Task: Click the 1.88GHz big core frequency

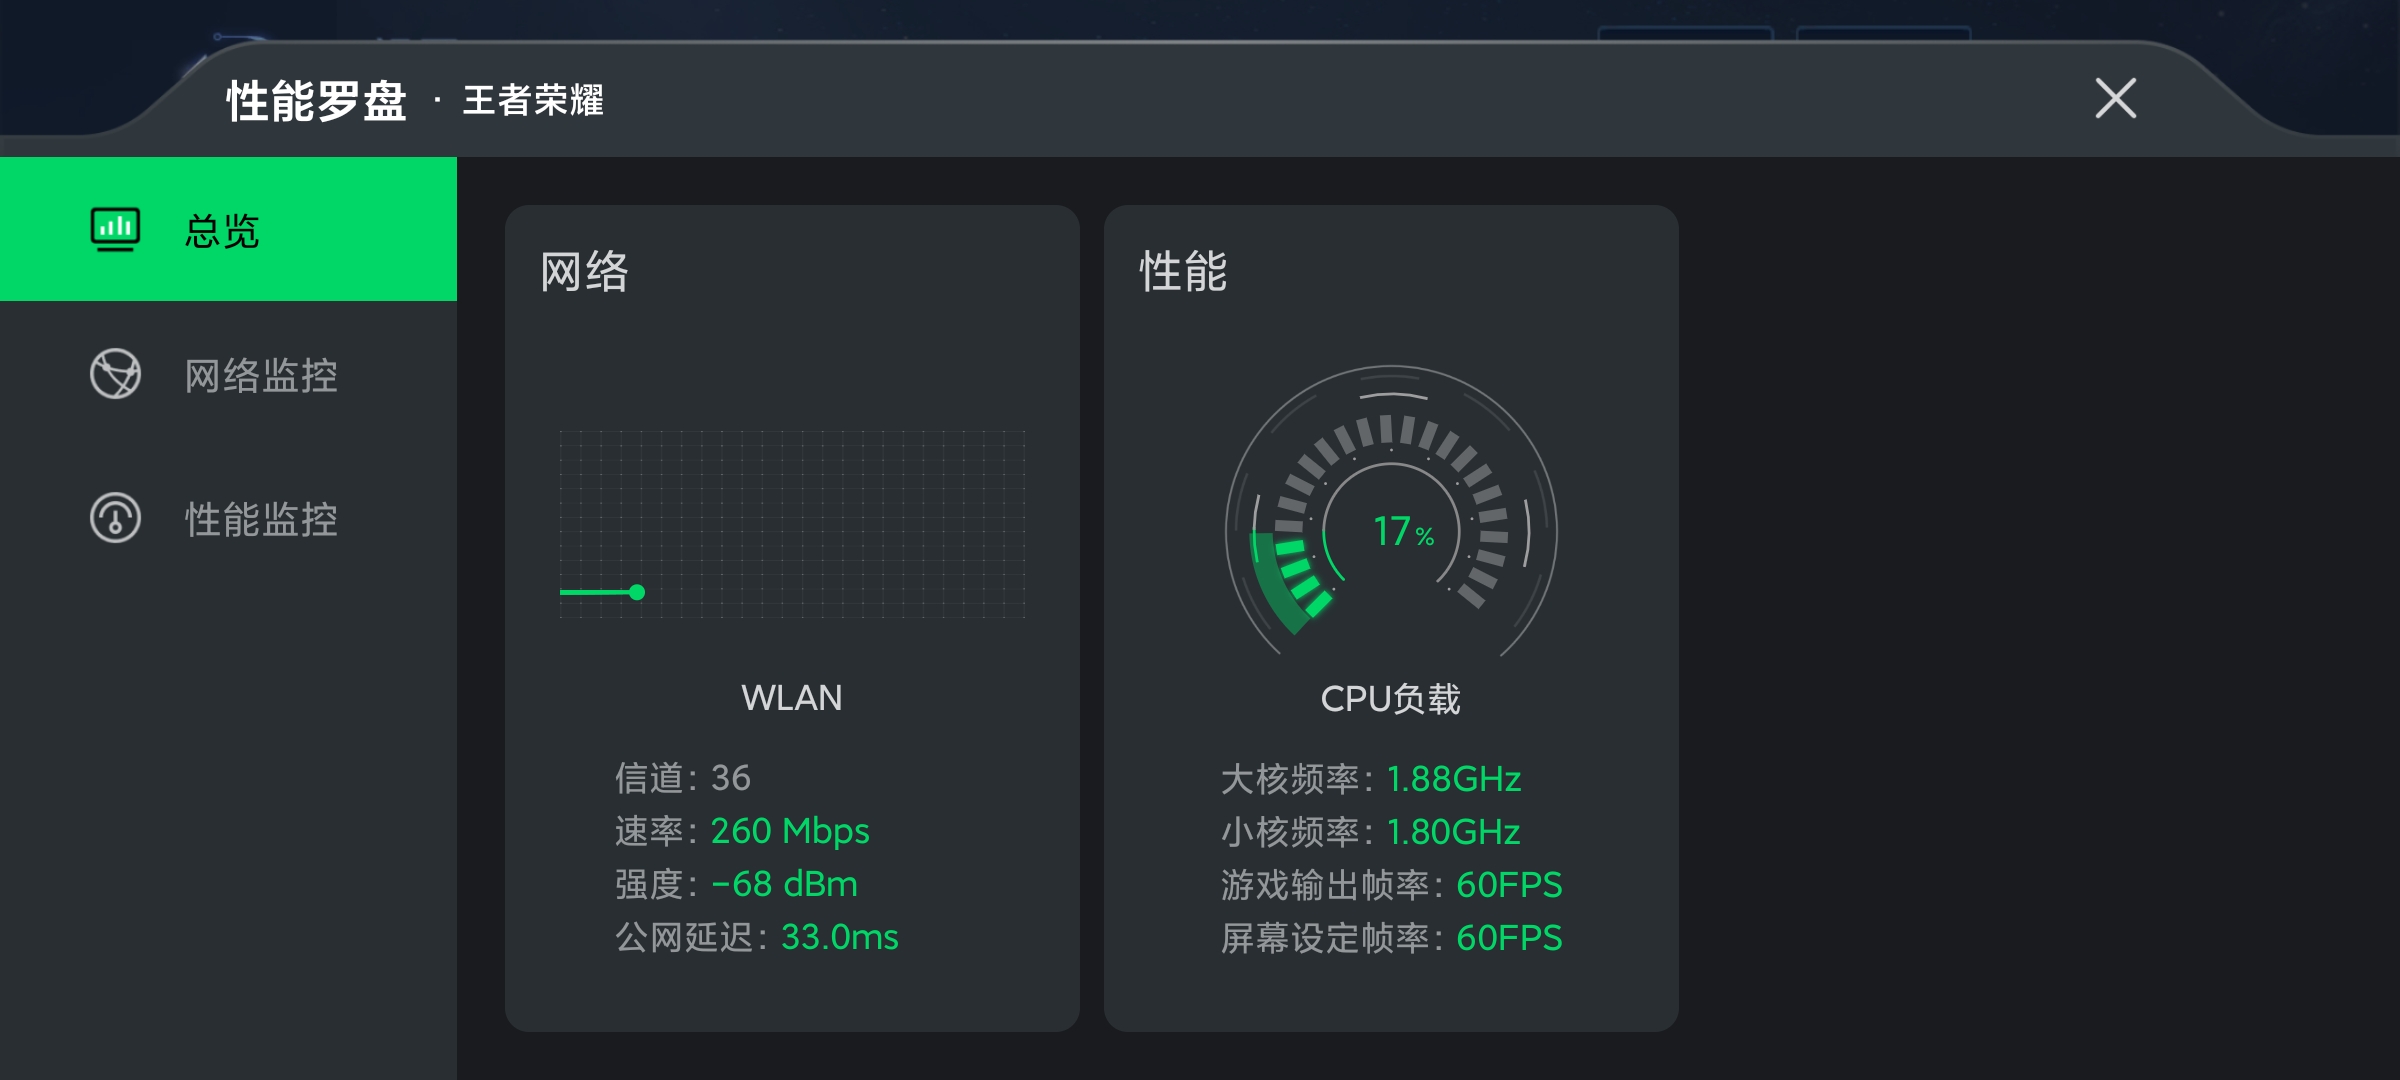Action: (1454, 778)
